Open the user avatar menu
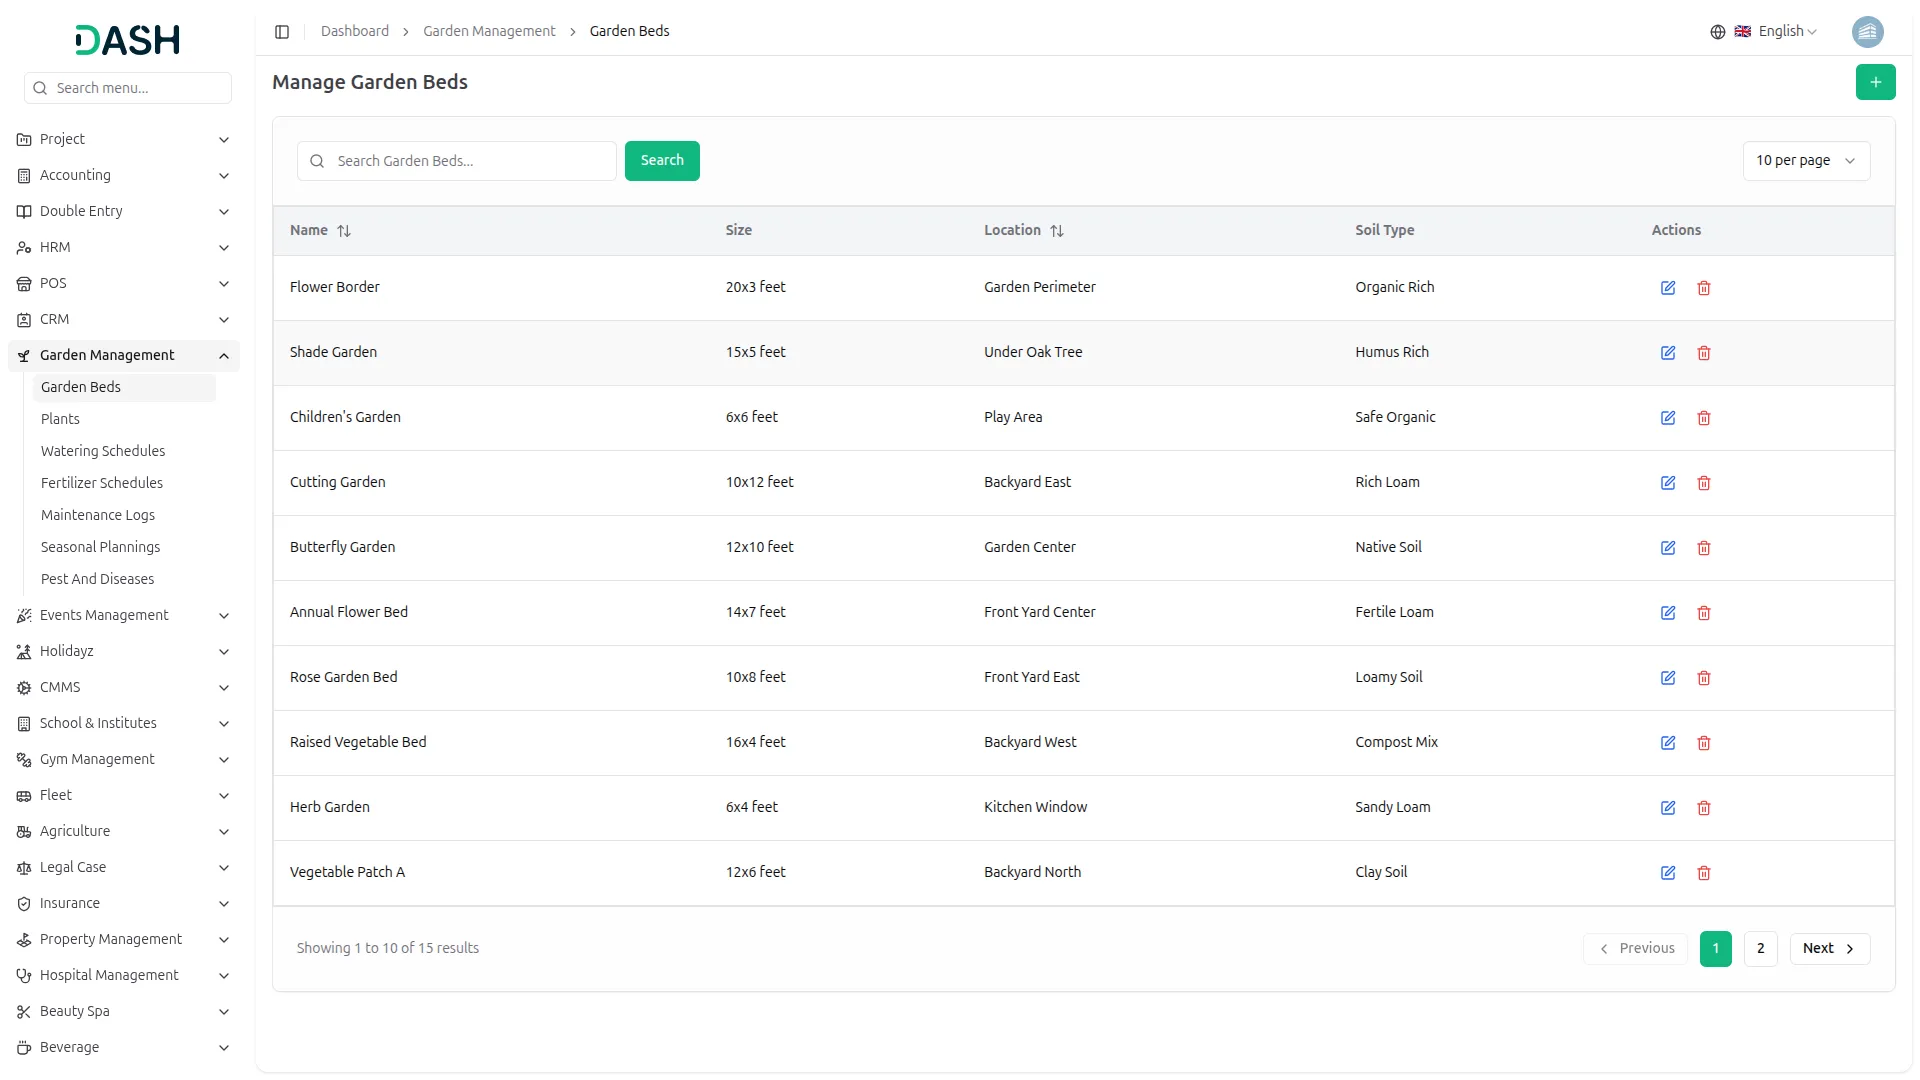 point(1867,32)
